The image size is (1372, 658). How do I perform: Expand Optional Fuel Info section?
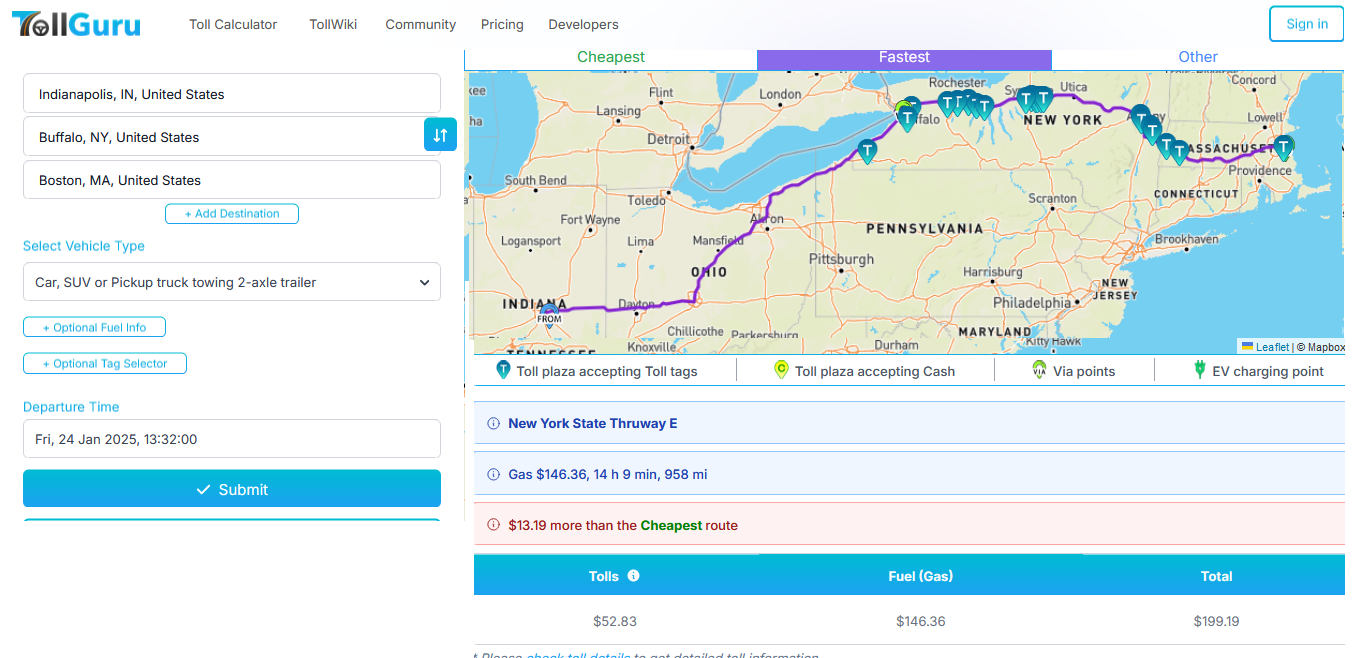click(94, 327)
